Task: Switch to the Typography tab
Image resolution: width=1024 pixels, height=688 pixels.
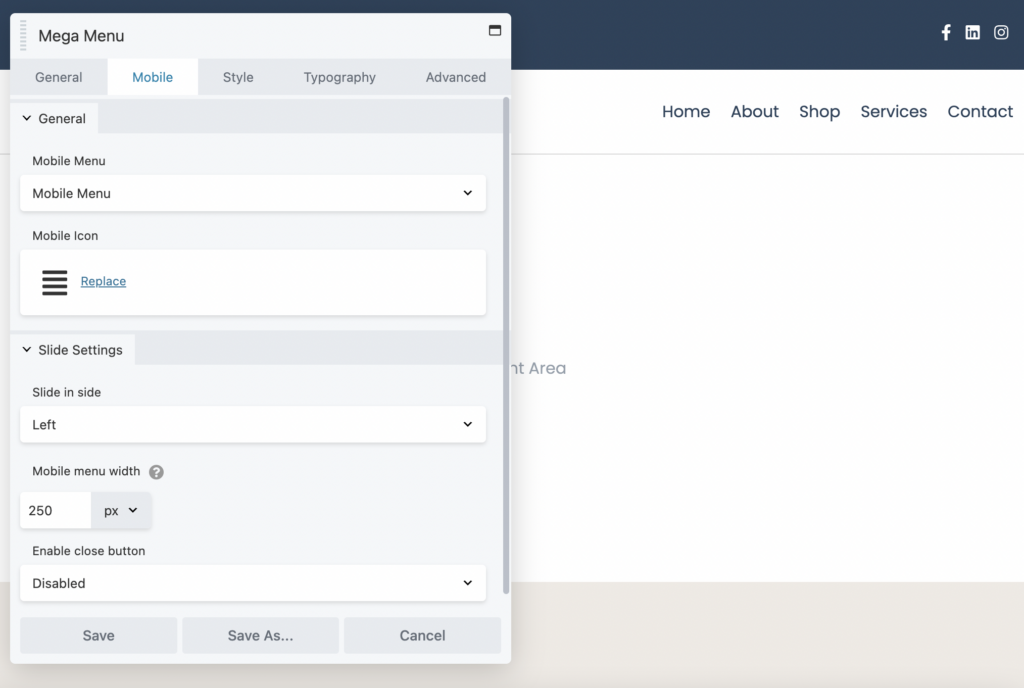Action: tap(340, 77)
